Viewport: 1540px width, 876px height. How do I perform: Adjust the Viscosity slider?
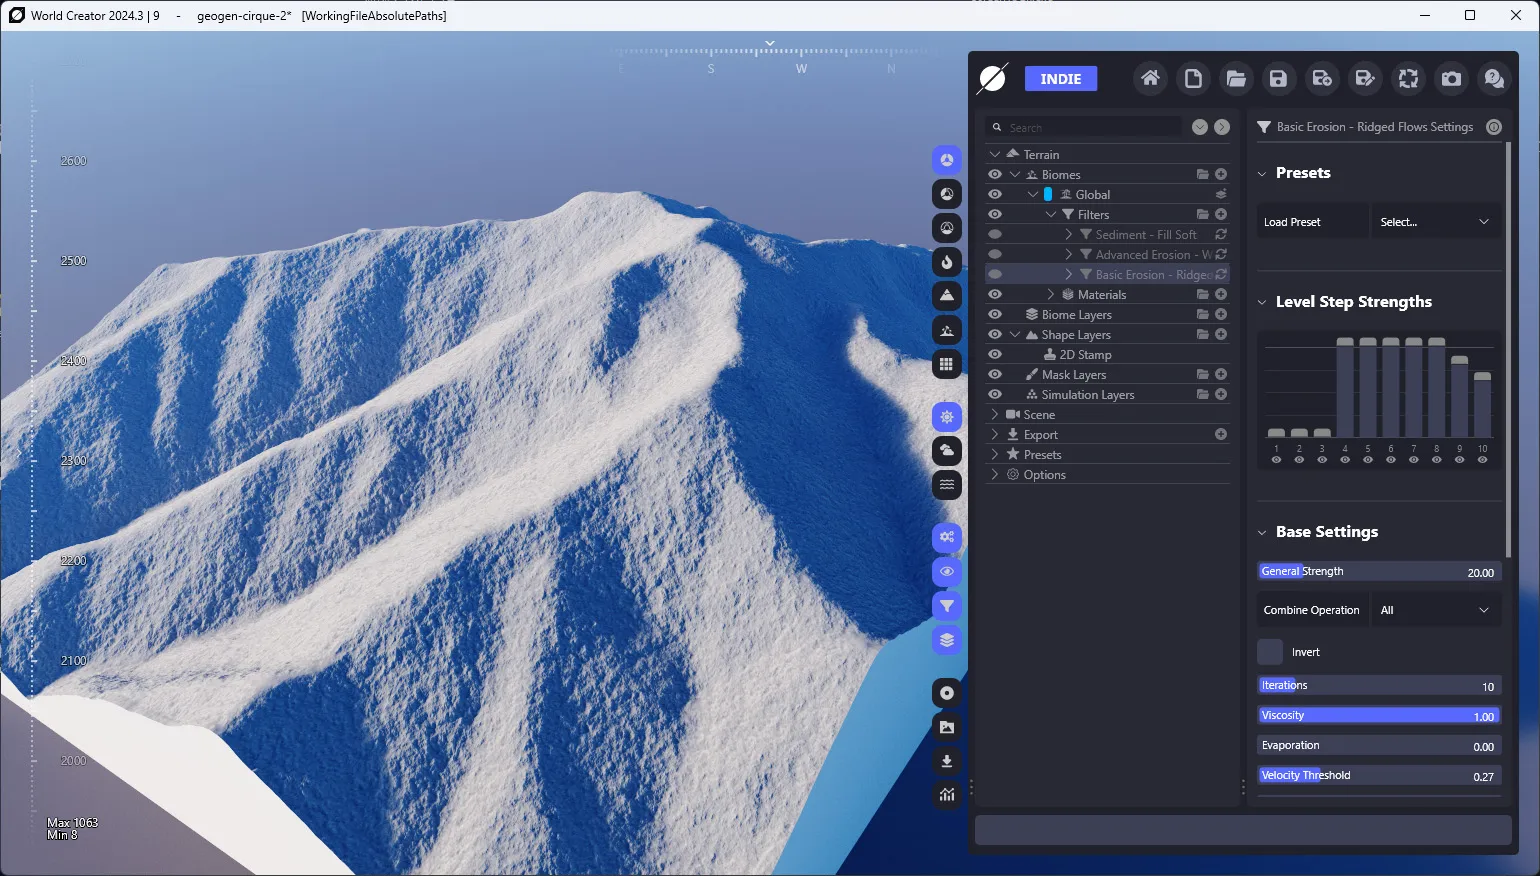1379,715
